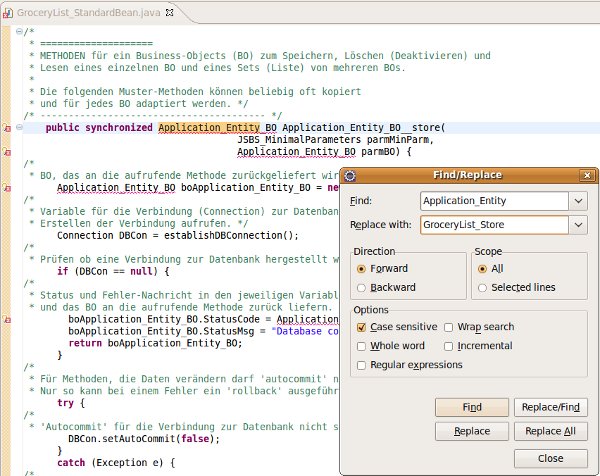This screenshot has height=476, width=600.
Task: Uncheck the Case sensitive checkbox
Action: (x=361, y=327)
